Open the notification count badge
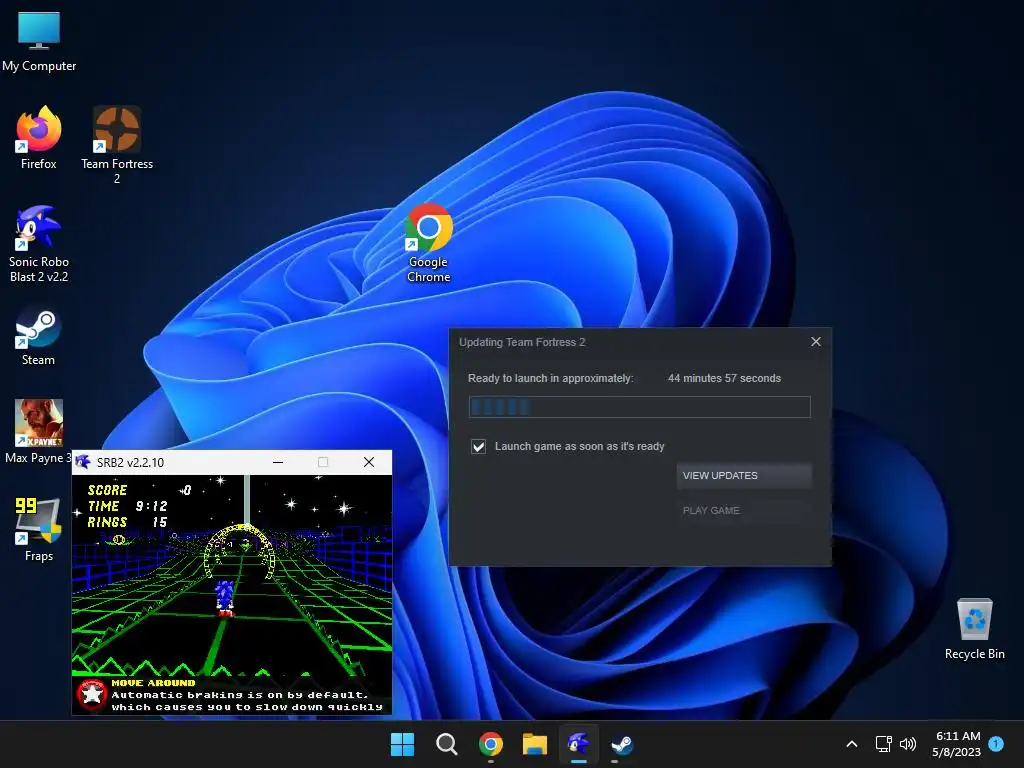1024x768 pixels. [x=996, y=744]
